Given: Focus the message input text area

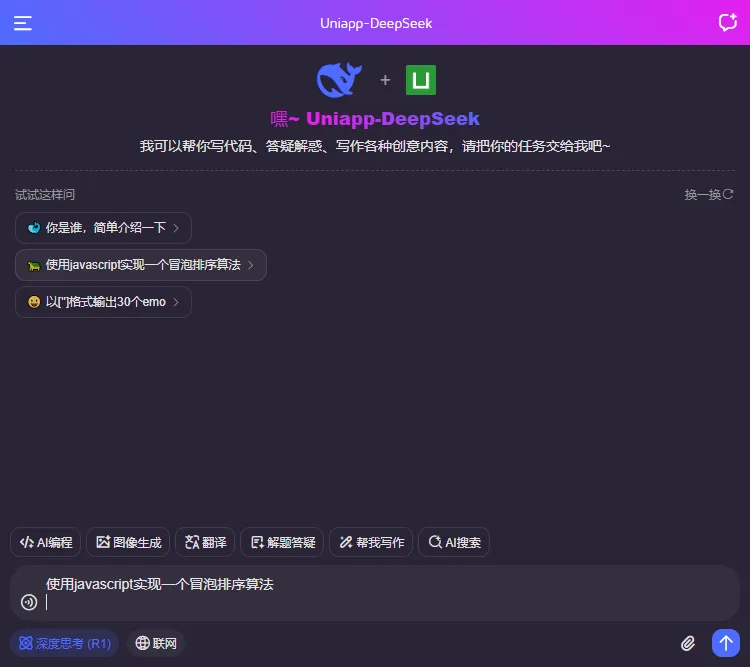Looking at the screenshot, I should pos(387,593).
